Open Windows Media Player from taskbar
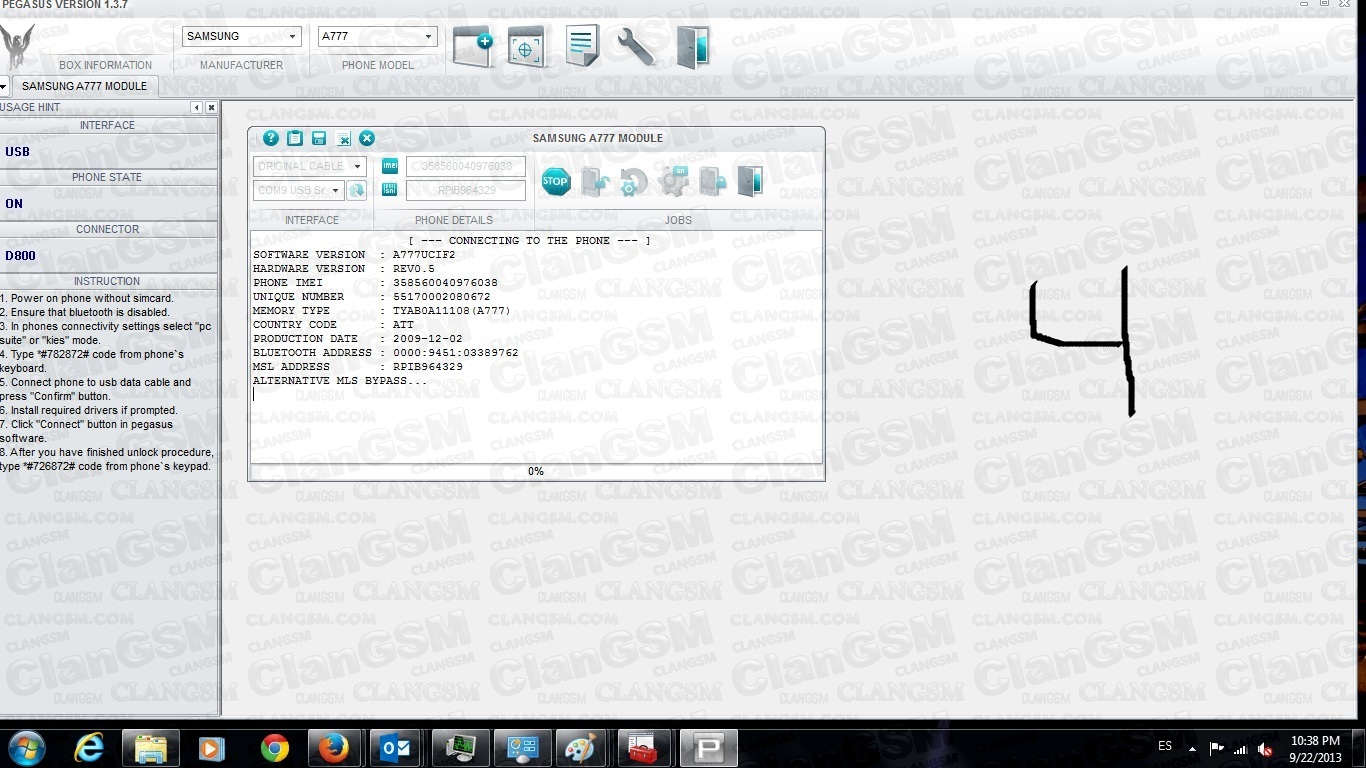The image size is (1366, 768). [x=211, y=748]
